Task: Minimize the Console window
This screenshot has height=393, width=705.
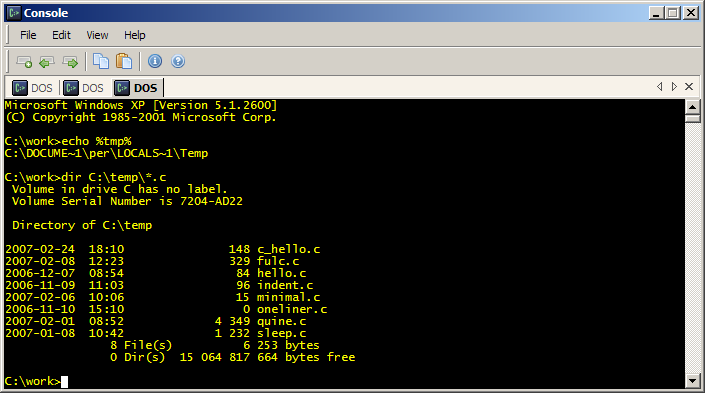Action: pyautogui.click(x=656, y=13)
